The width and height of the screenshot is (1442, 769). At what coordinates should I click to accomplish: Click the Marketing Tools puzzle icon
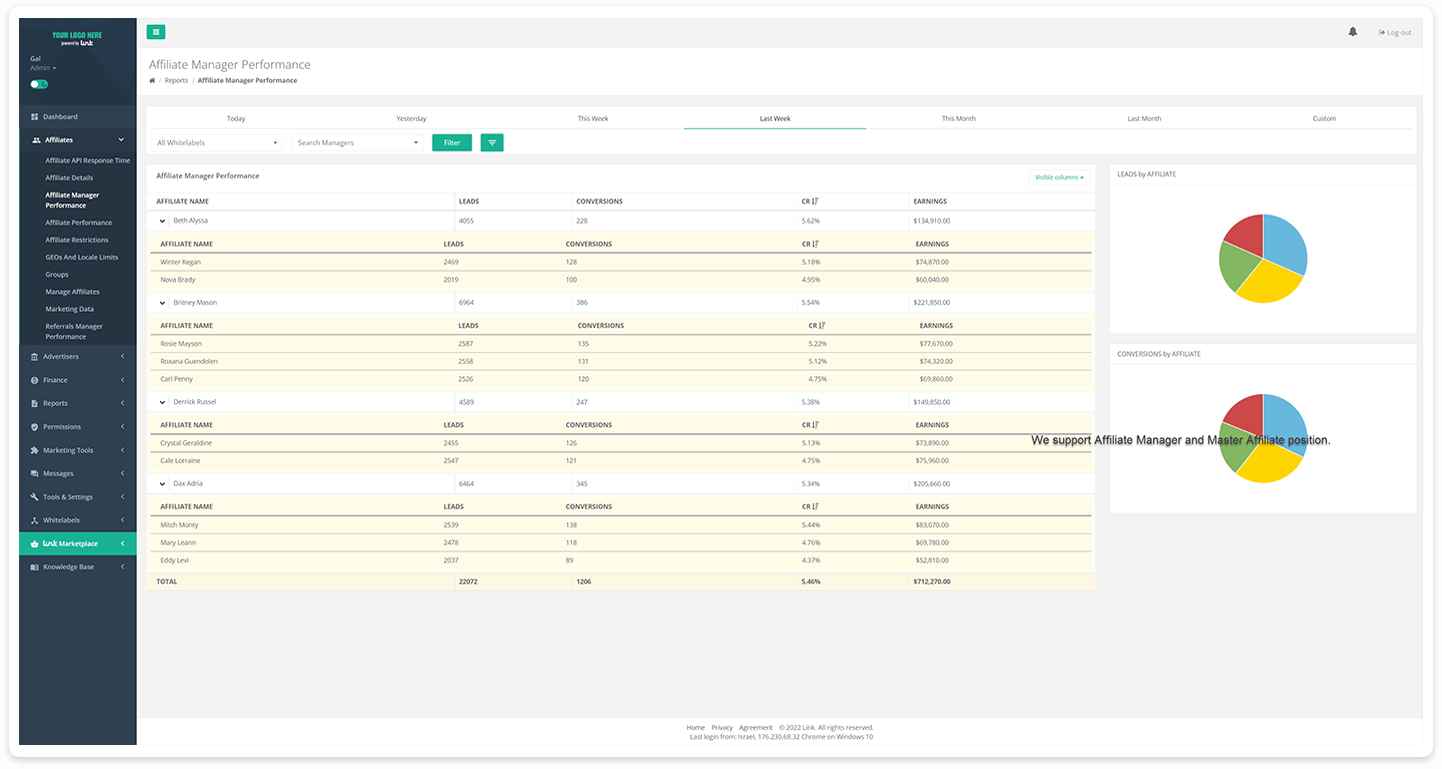point(35,450)
